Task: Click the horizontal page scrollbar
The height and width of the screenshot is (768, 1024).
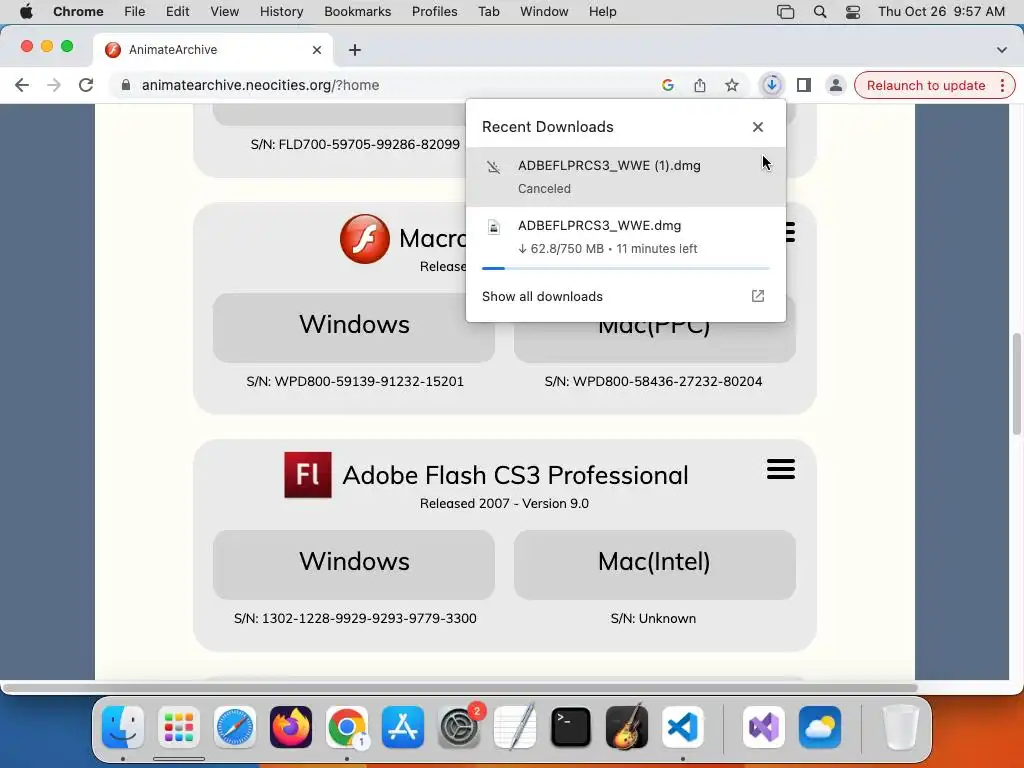Action: [x=460, y=688]
